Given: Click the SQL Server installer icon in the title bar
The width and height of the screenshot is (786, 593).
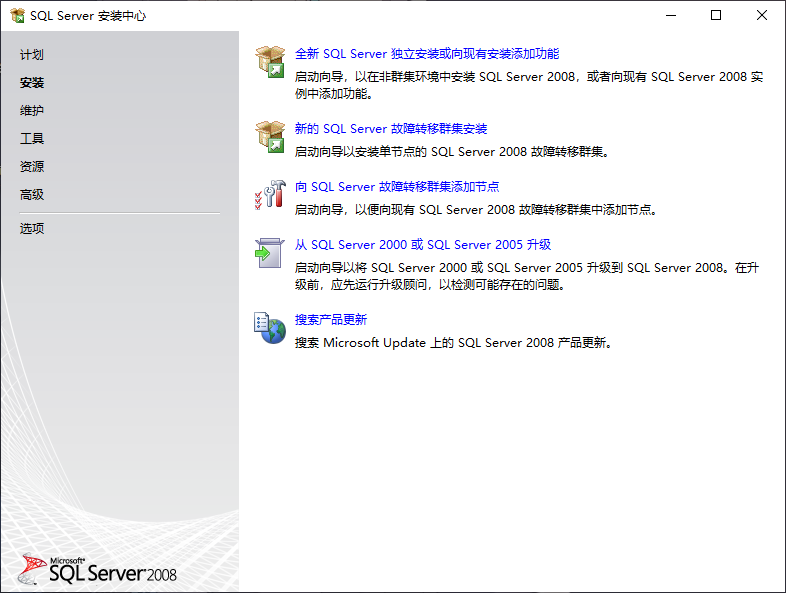Looking at the screenshot, I should (18, 16).
